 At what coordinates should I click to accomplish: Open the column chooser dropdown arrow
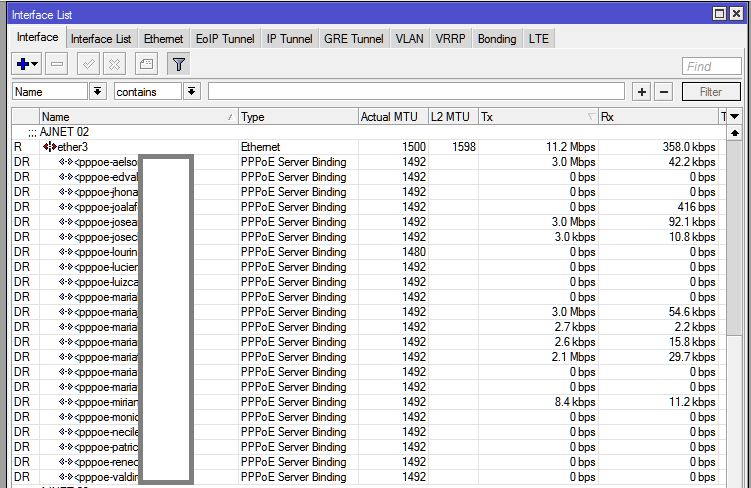coord(735,116)
